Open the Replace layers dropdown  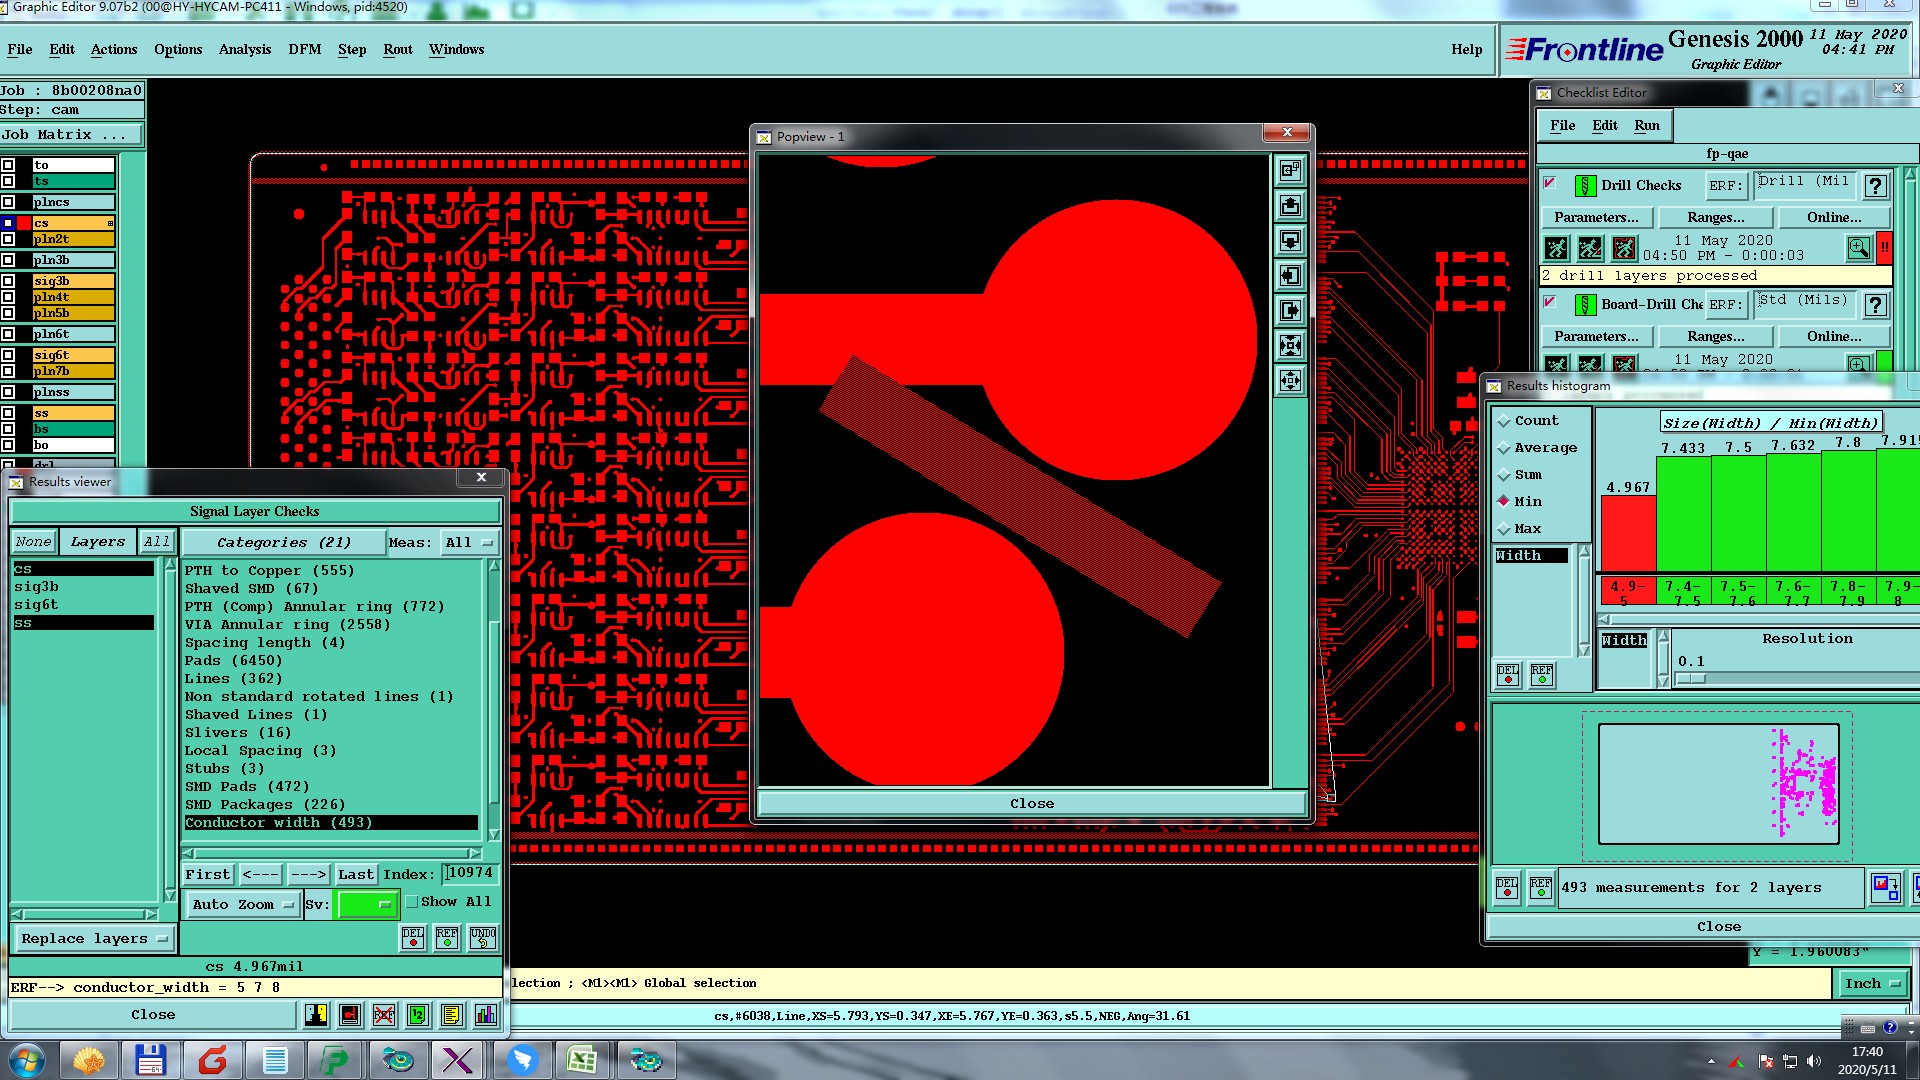(x=93, y=939)
